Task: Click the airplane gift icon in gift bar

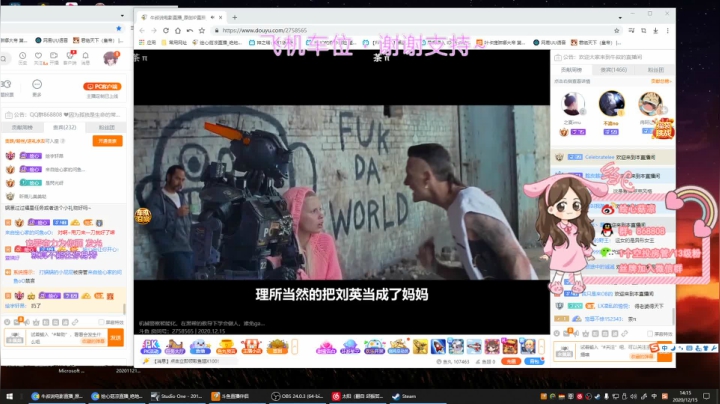Action: pos(473,346)
